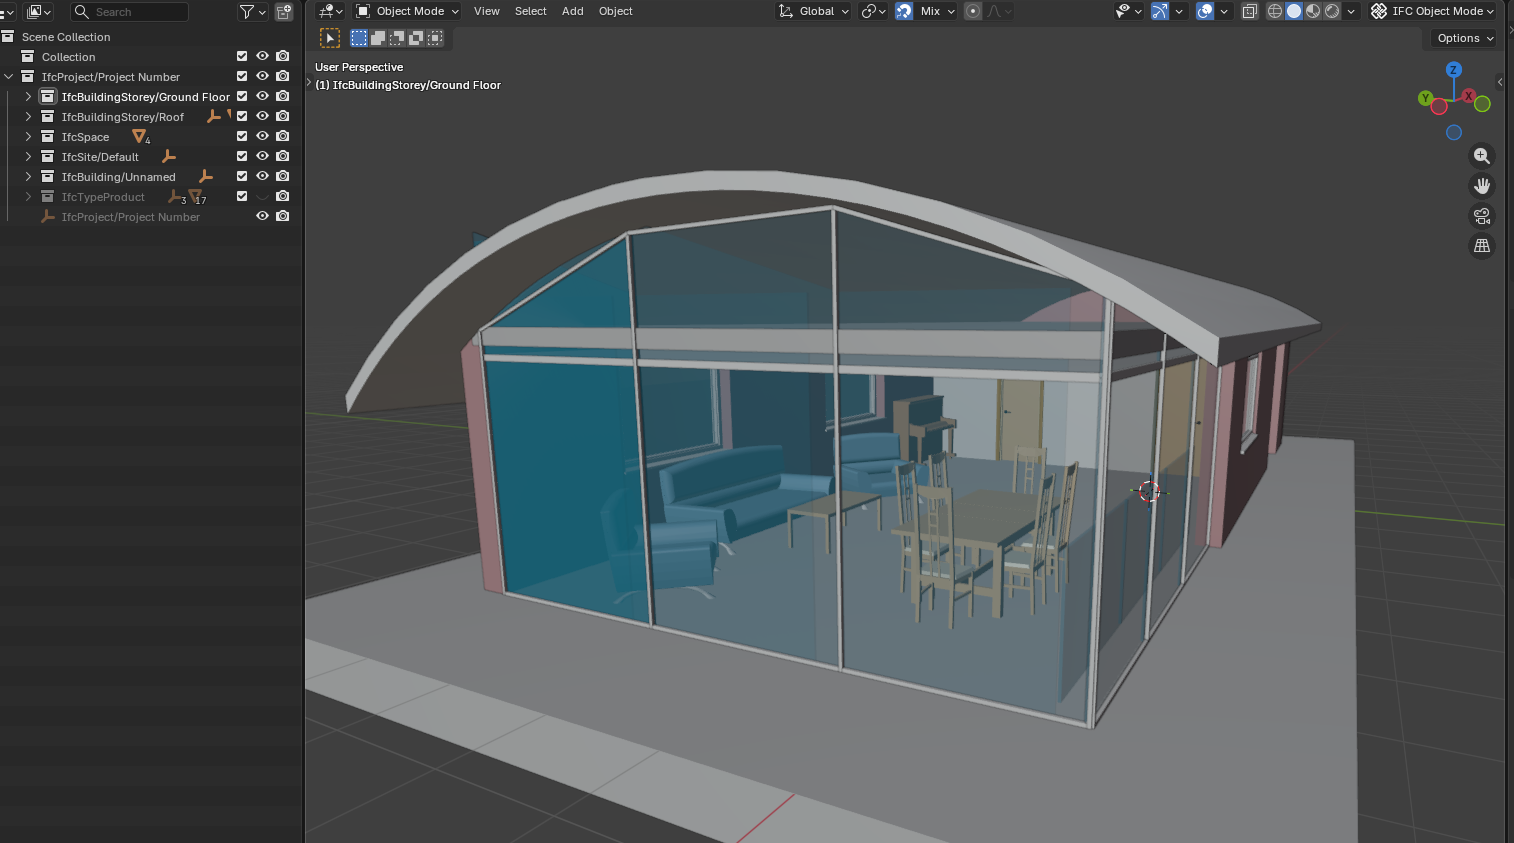Collapse the IfcProject/Project Number collection
This screenshot has width=1514, height=843.
point(8,76)
